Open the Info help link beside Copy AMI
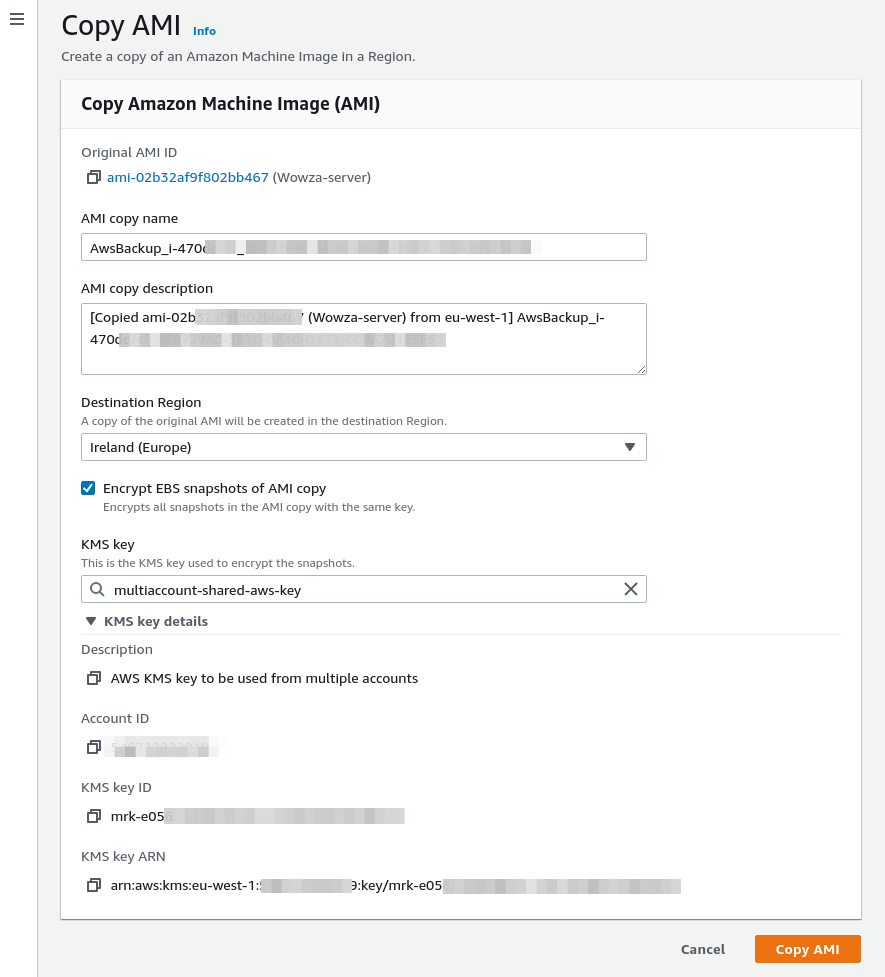The image size is (885, 977). tap(204, 31)
